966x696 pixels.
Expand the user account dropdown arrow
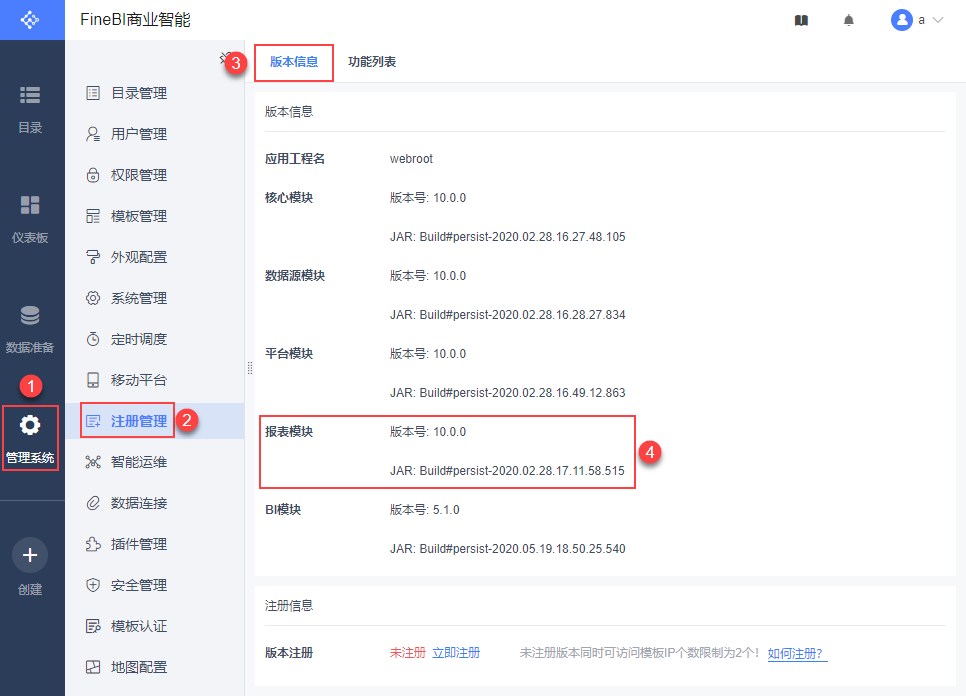pyautogui.click(x=938, y=20)
